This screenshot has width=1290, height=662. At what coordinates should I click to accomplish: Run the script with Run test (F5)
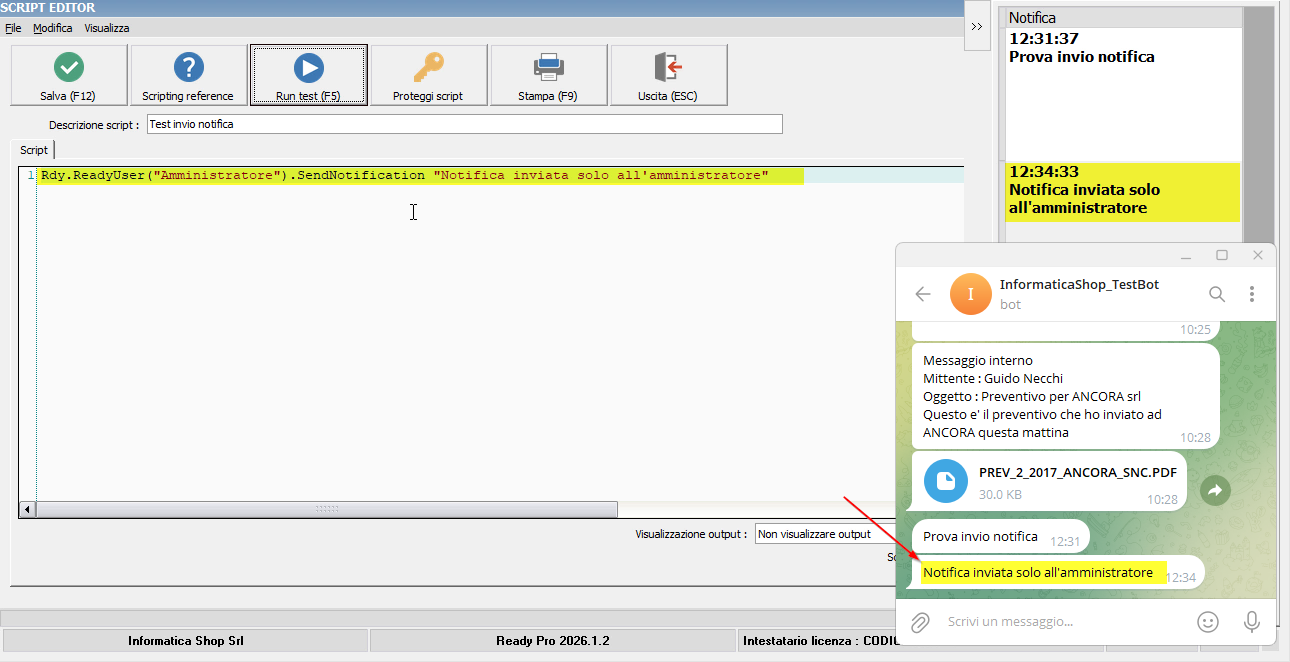pyautogui.click(x=308, y=75)
